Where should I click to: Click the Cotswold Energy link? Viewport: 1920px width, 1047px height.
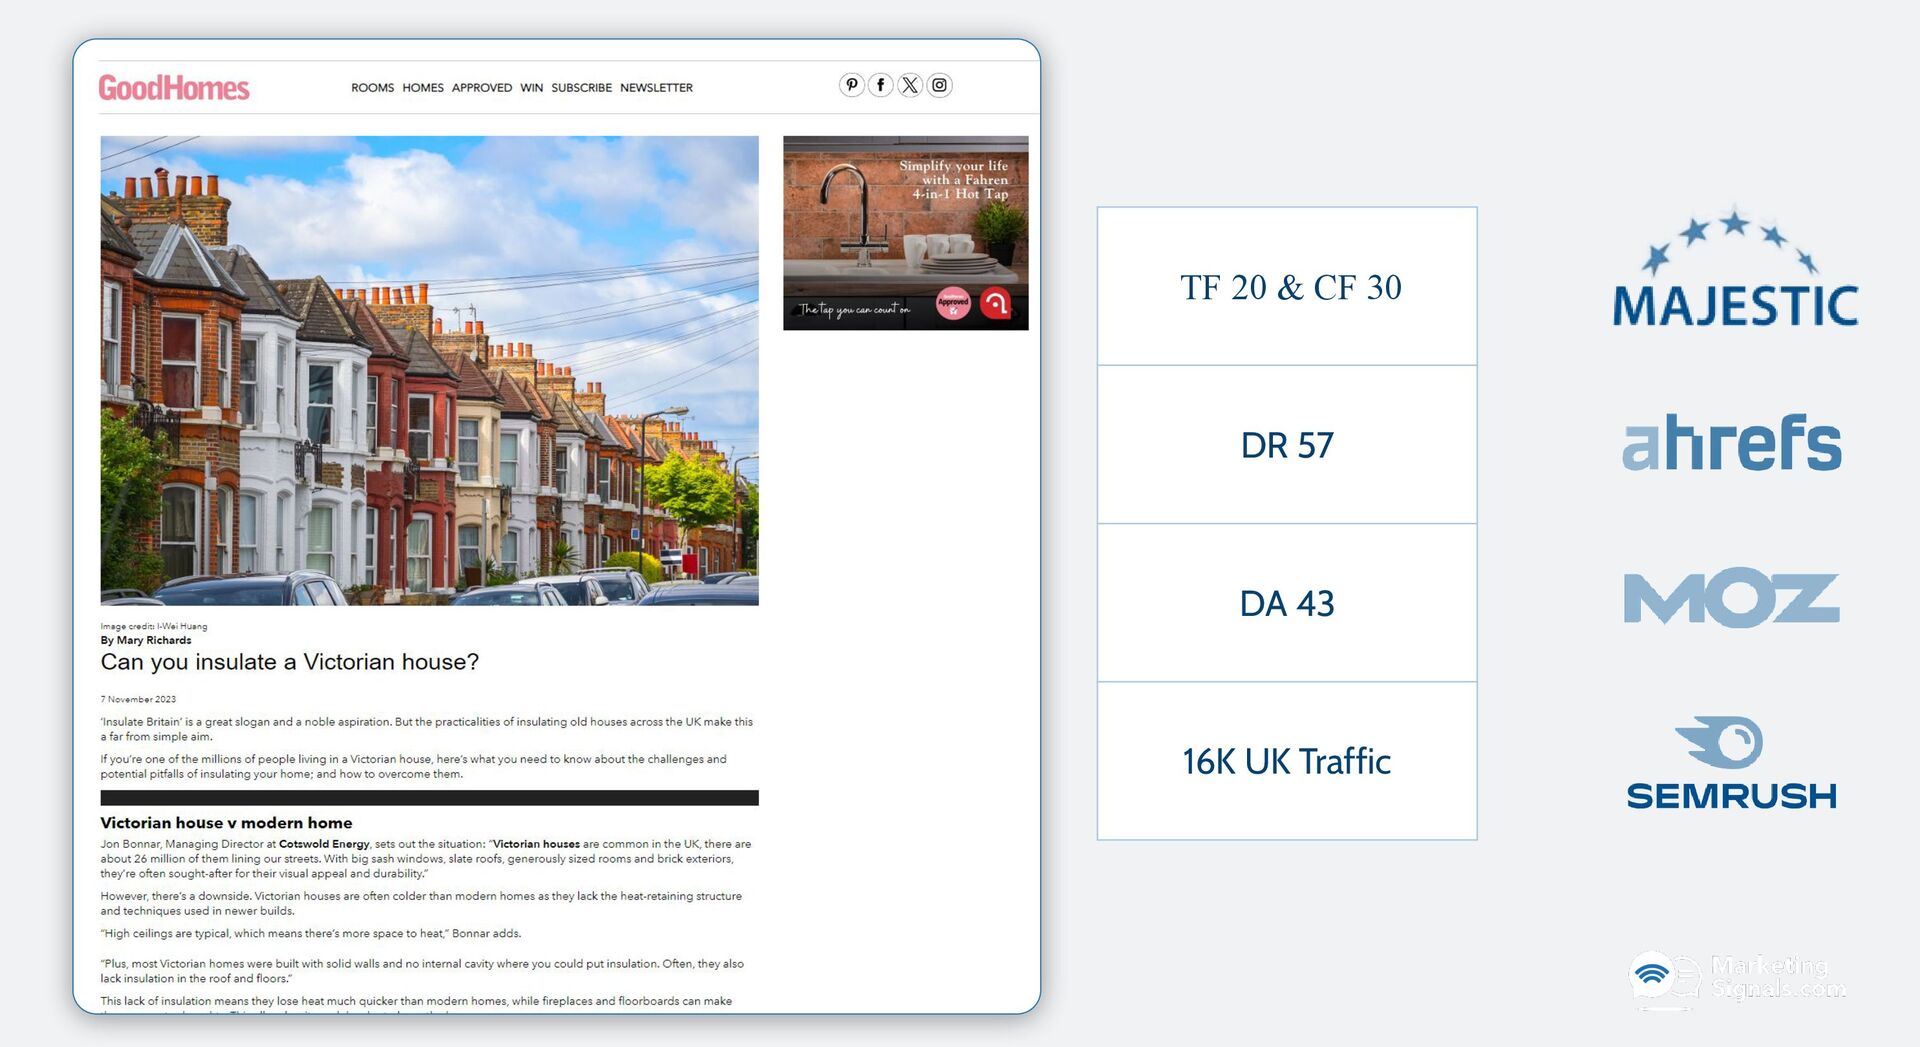(324, 844)
